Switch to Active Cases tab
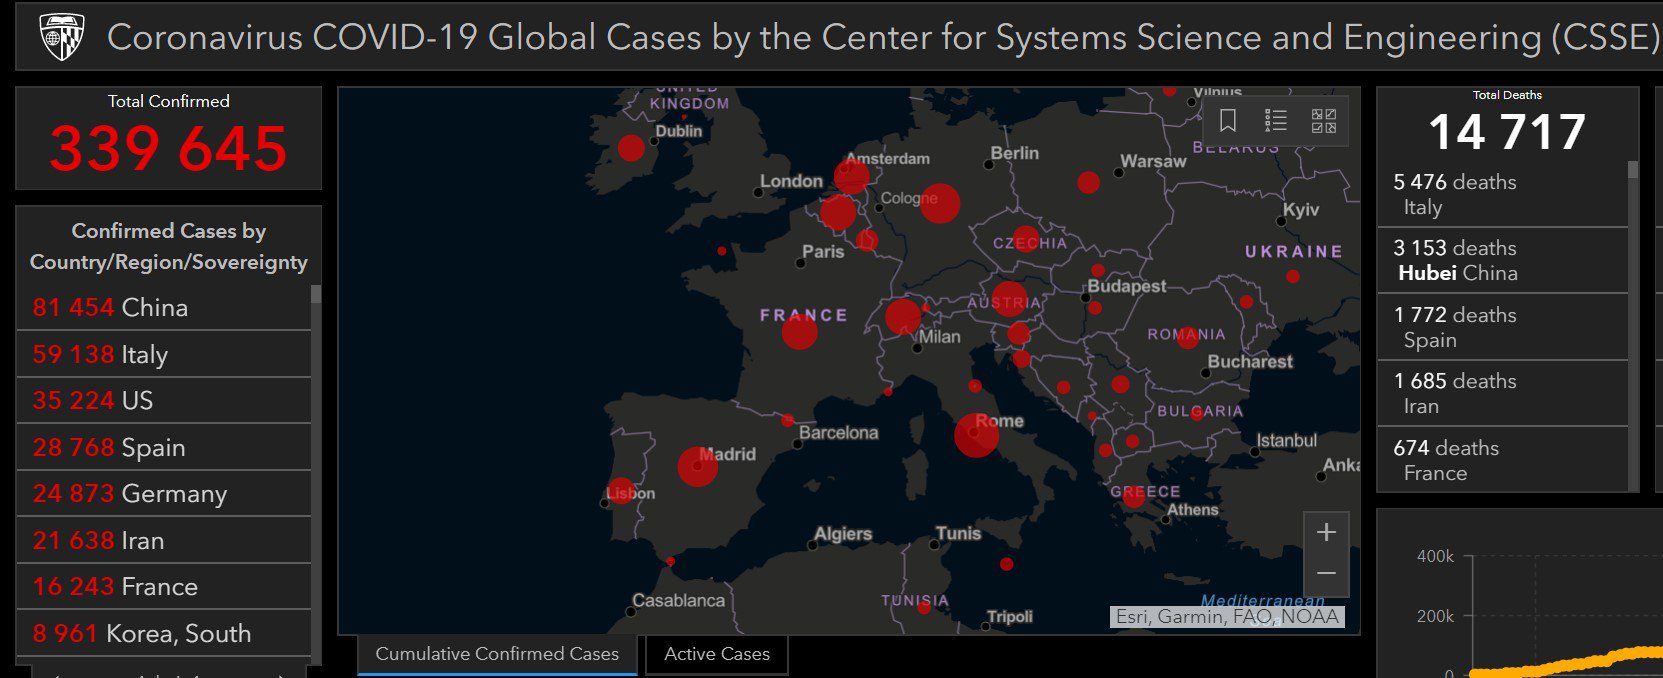1663x678 pixels. pyautogui.click(x=717, y=654)
